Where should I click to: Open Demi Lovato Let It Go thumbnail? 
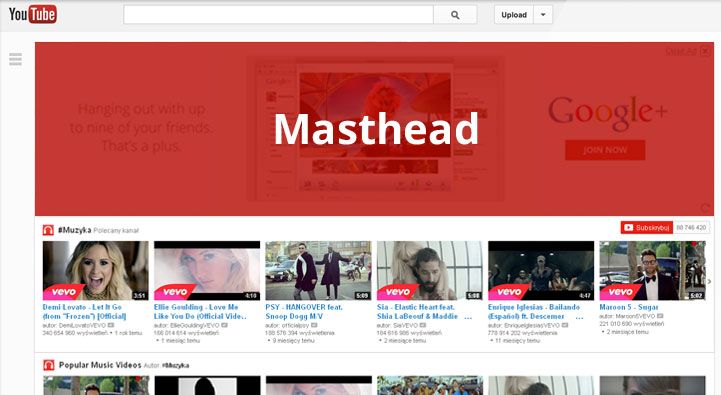pyautogui.click(x=96, y=270)
